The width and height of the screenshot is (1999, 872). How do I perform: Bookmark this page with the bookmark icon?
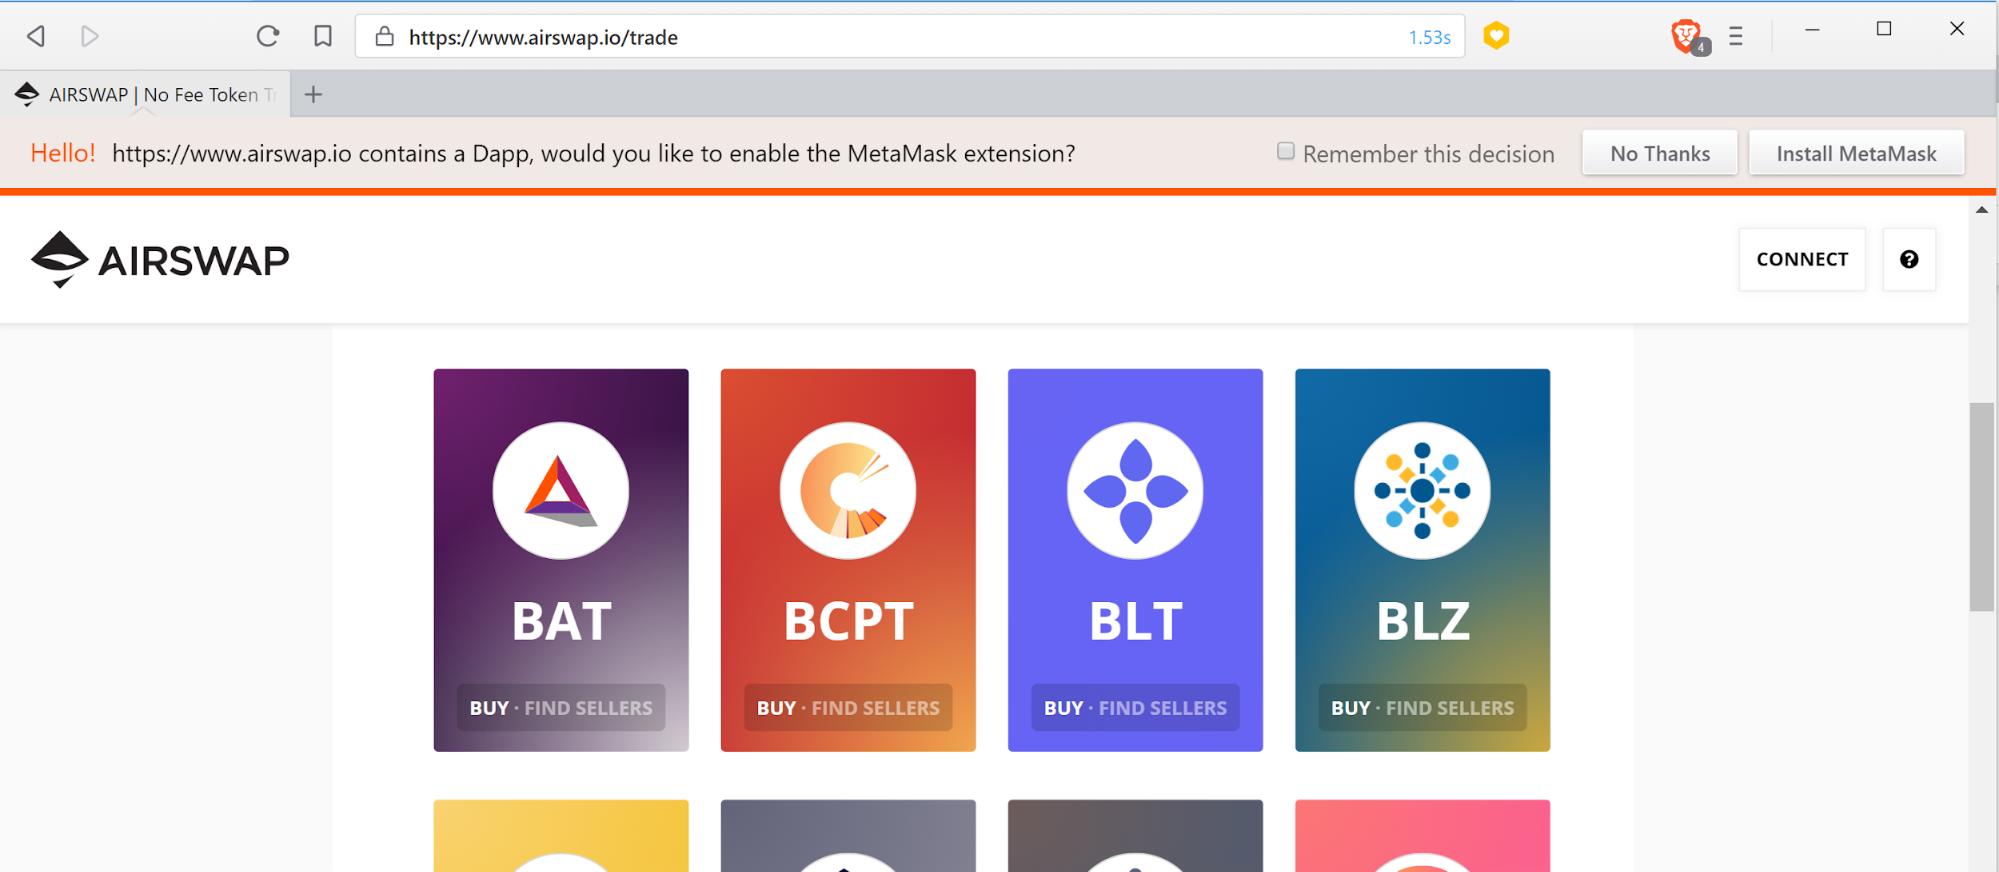coord(322,37)
